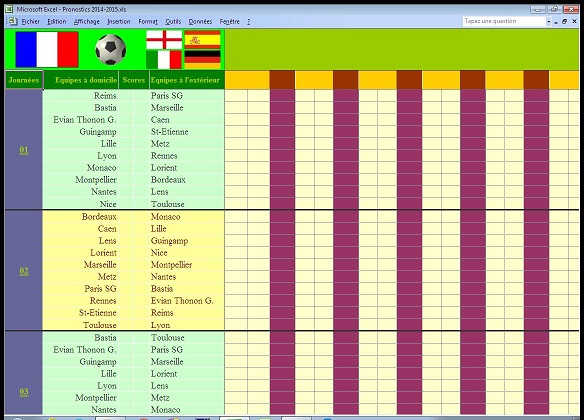
Task: Follow the journée 01 hyperlink
Action: [24, 150]
